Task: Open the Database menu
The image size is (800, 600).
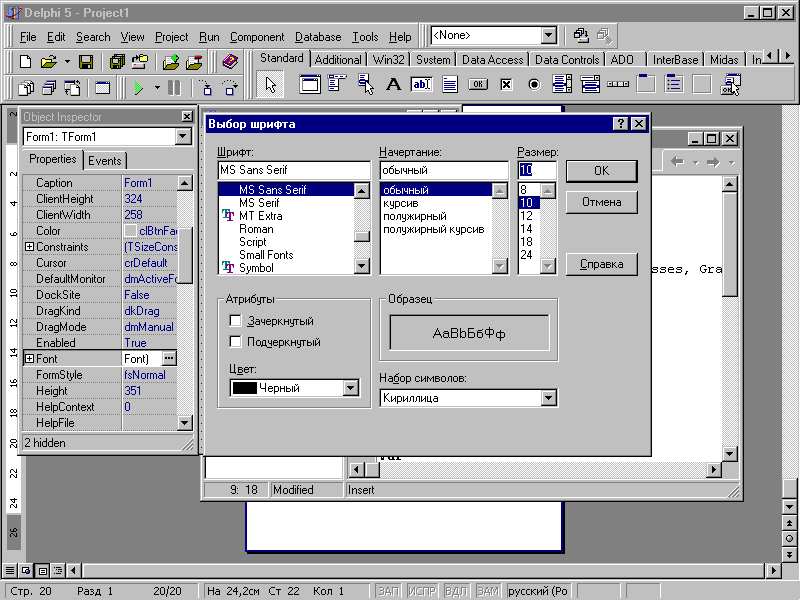Action: (318, 37)
